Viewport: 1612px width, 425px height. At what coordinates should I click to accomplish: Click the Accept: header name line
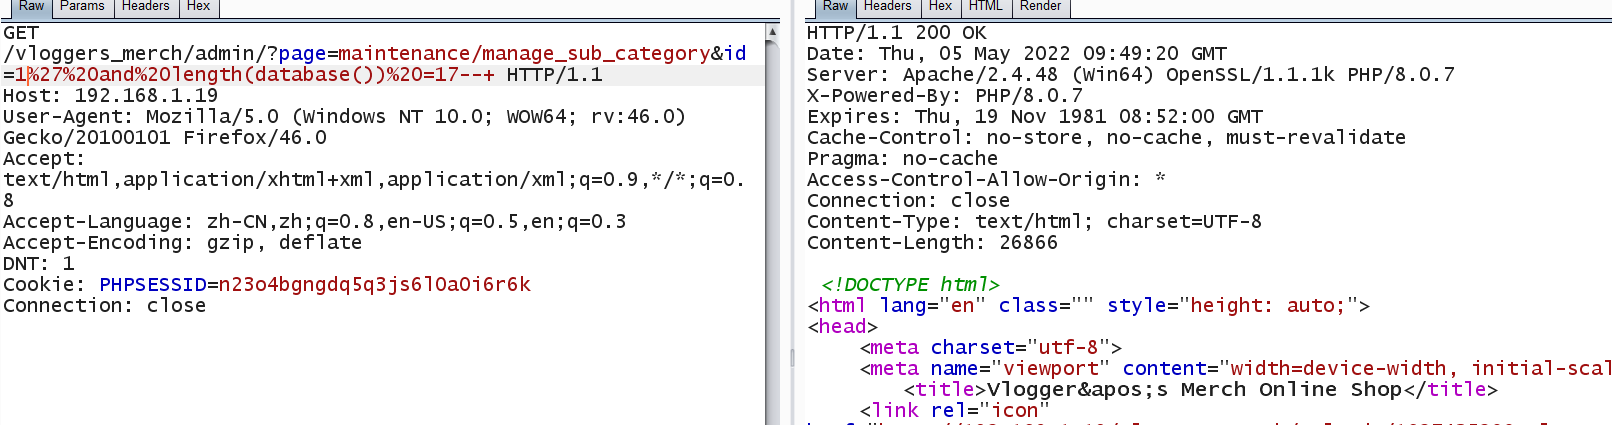click(x=44, y=159)
